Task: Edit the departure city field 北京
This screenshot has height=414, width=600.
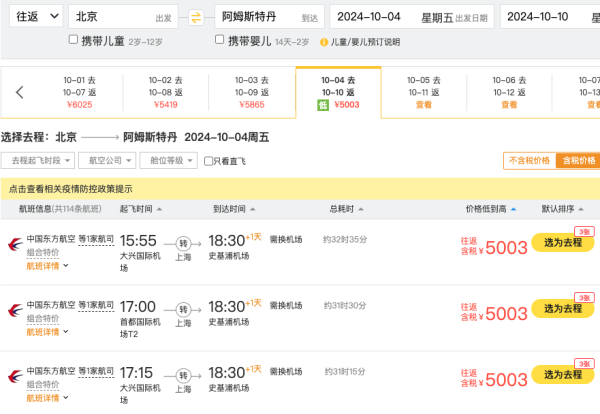Action: click(123, 16)
